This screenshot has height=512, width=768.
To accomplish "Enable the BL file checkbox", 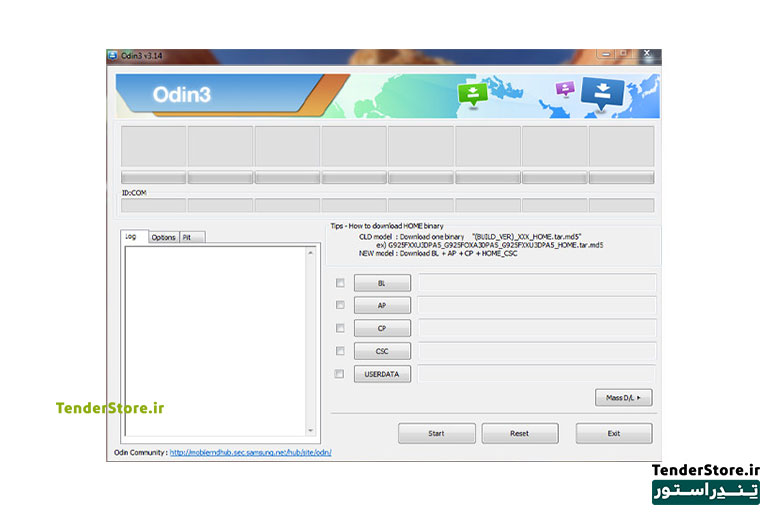I will coord(340,283).
